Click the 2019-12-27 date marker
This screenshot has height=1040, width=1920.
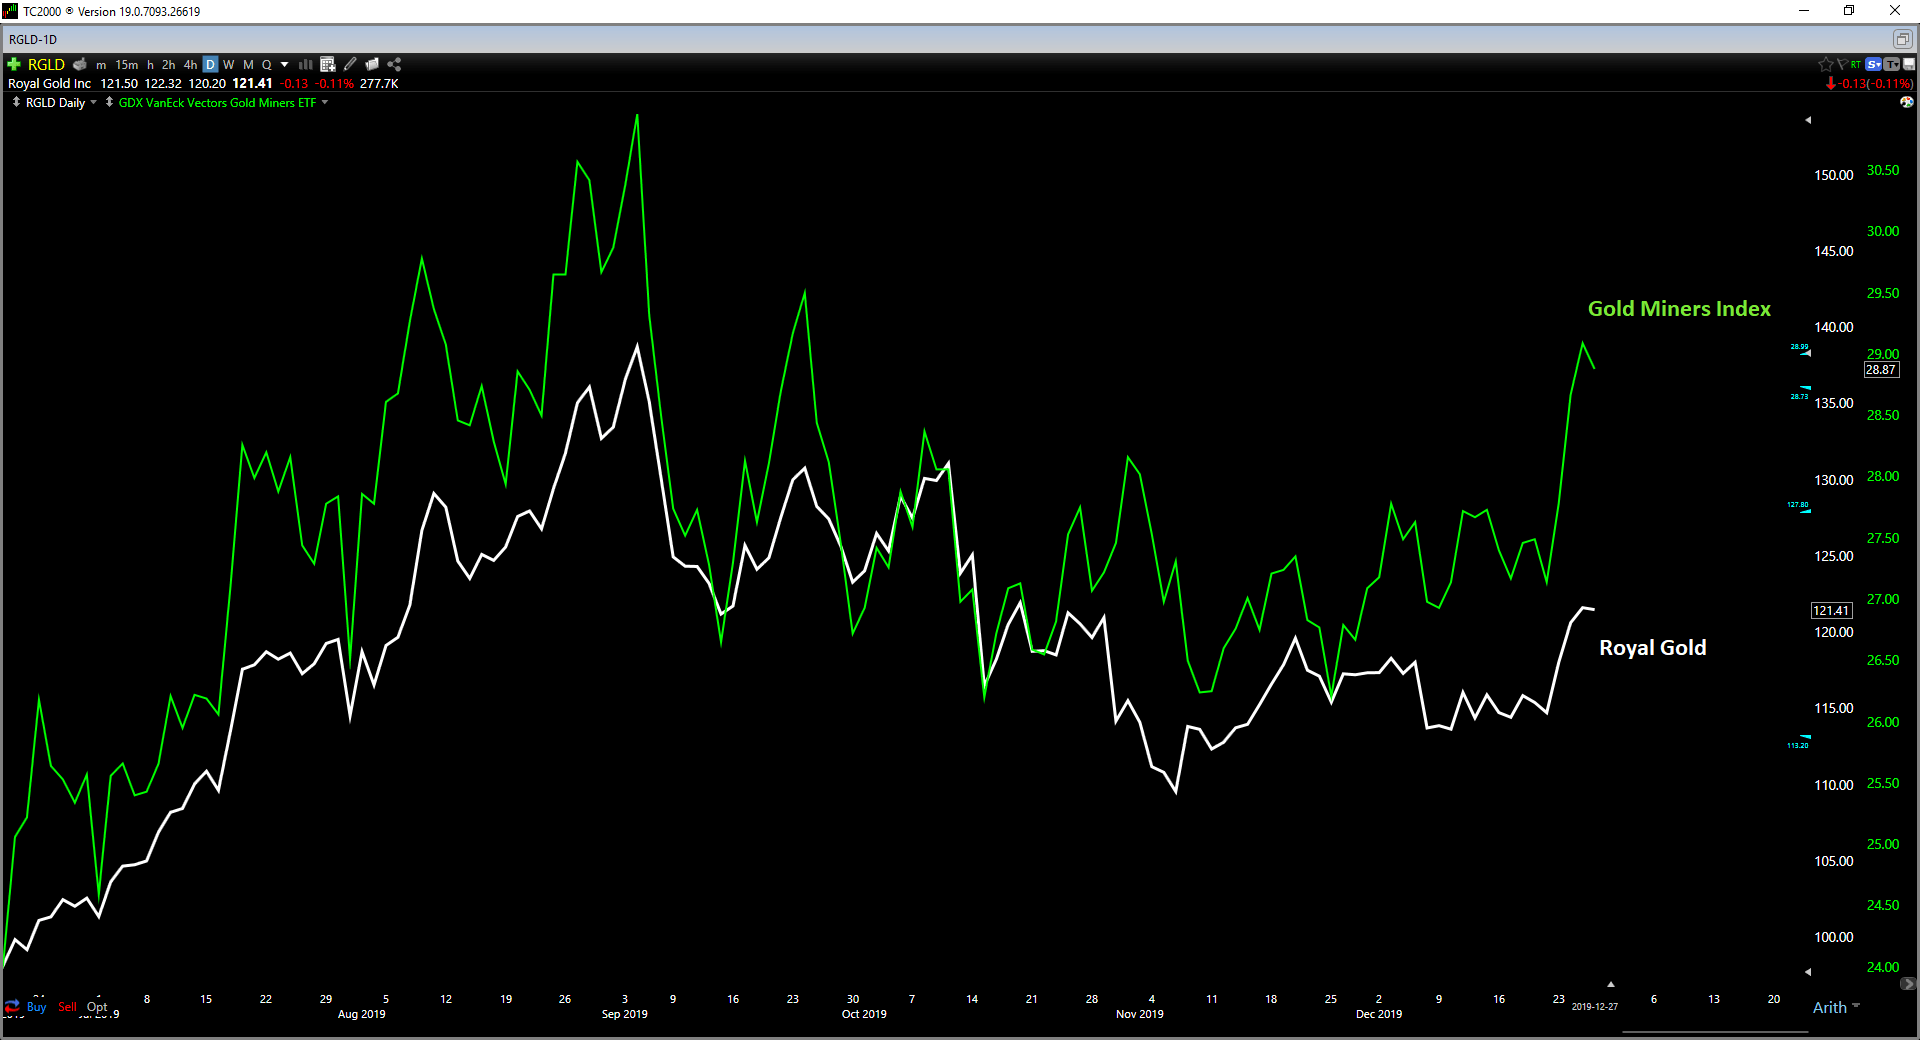pos(1595,1007)
